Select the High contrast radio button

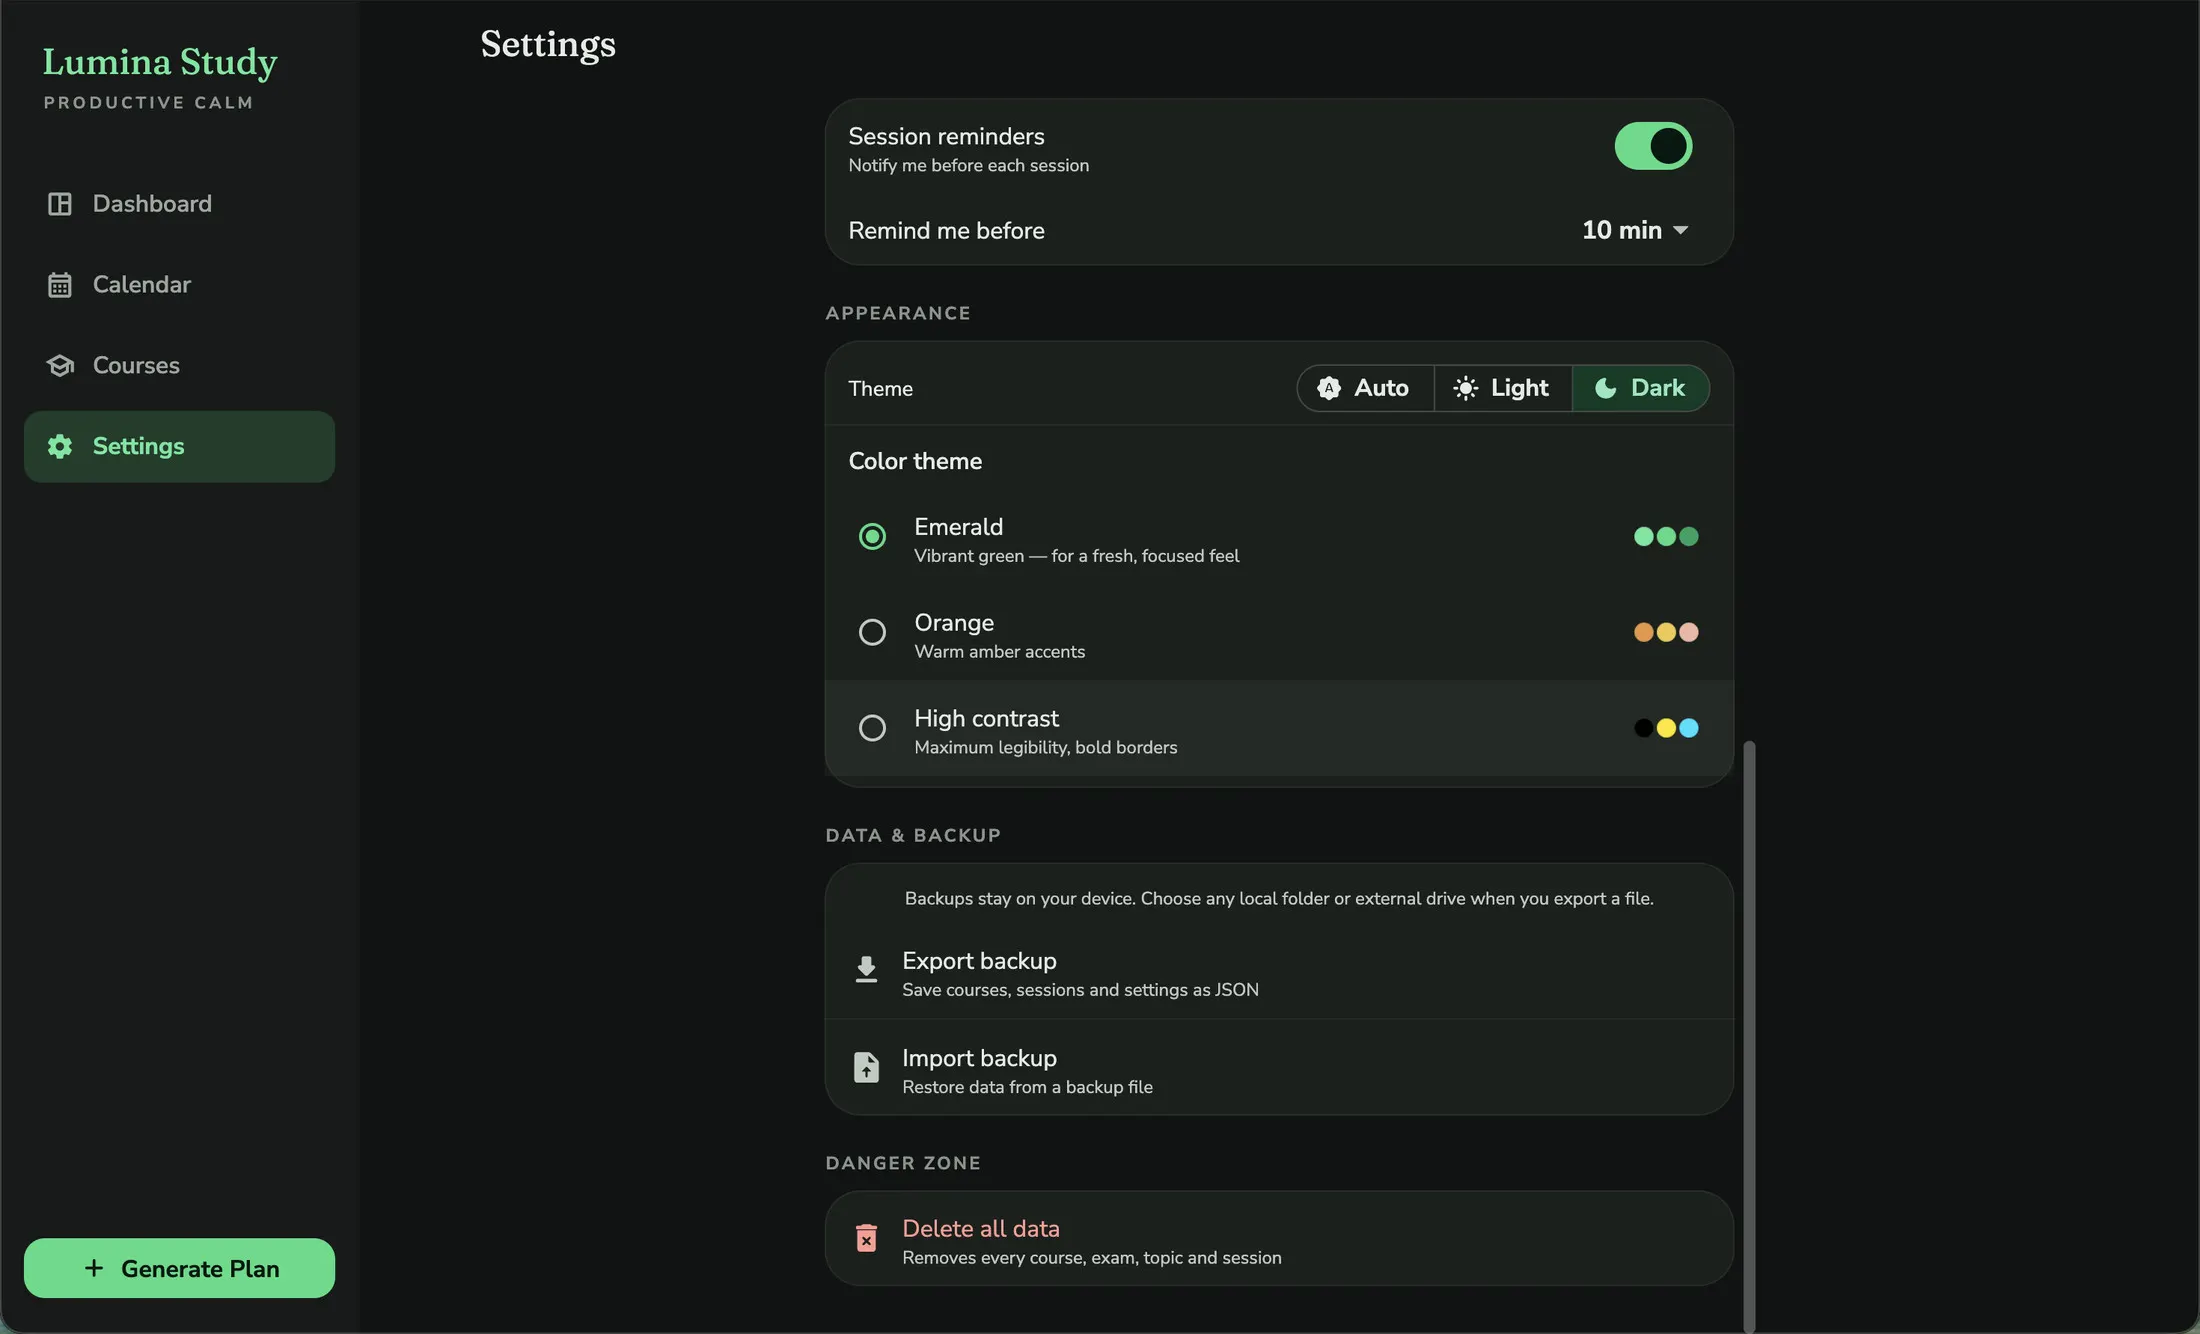pyautogui.click(x=873, y=728)
